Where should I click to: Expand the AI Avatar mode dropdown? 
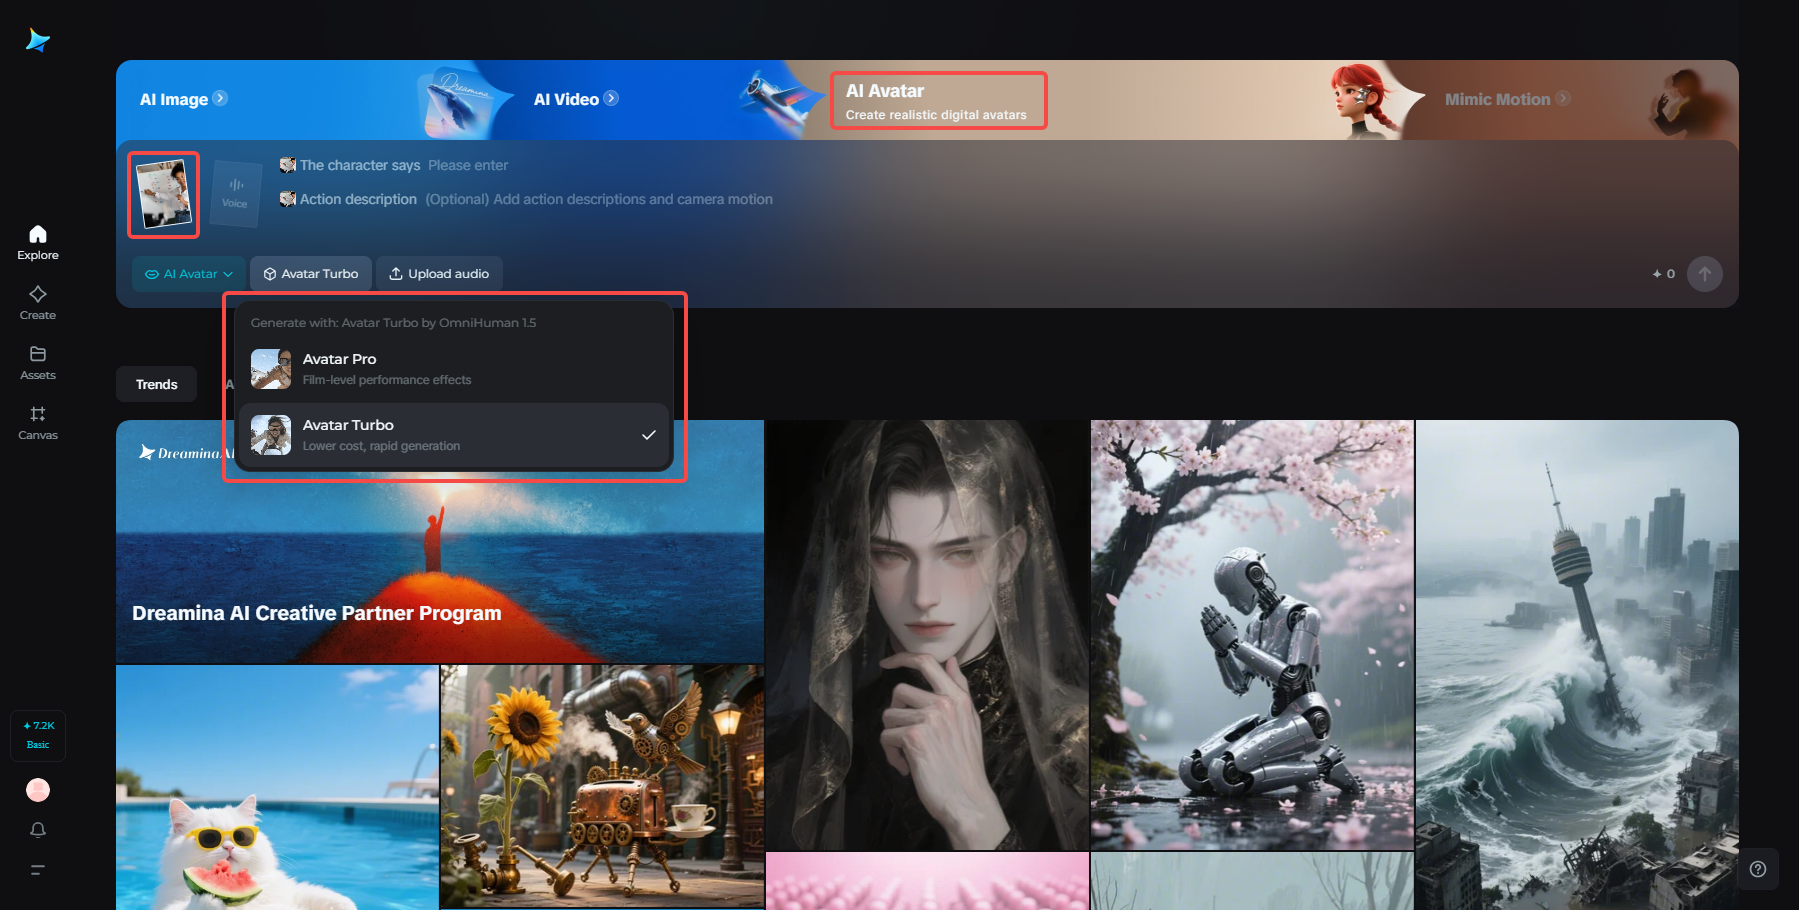[x=188, y=273]
